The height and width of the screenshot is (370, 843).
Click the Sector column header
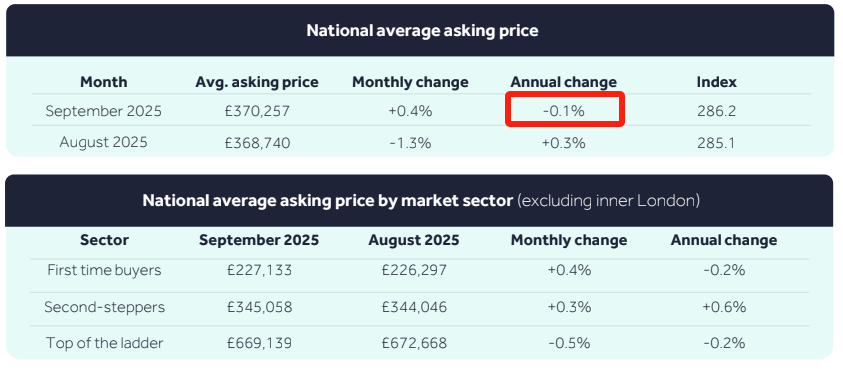104,240
